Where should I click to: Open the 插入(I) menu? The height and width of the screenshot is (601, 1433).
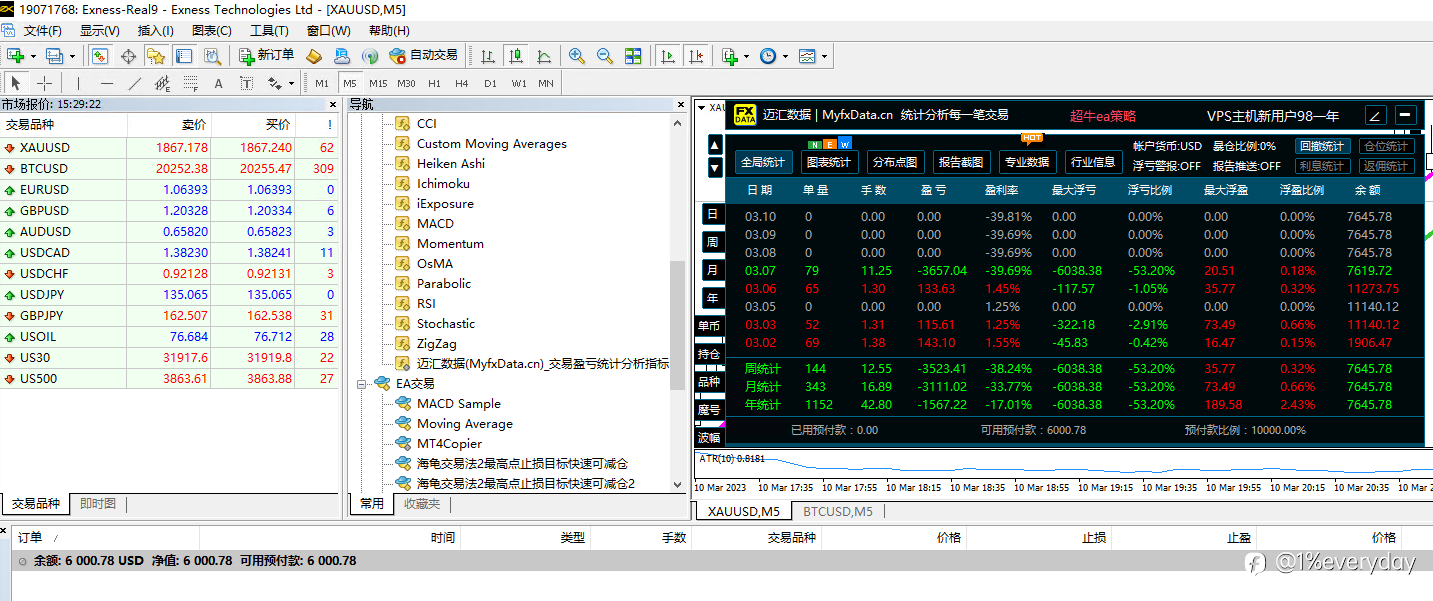[x=155, y=31]
